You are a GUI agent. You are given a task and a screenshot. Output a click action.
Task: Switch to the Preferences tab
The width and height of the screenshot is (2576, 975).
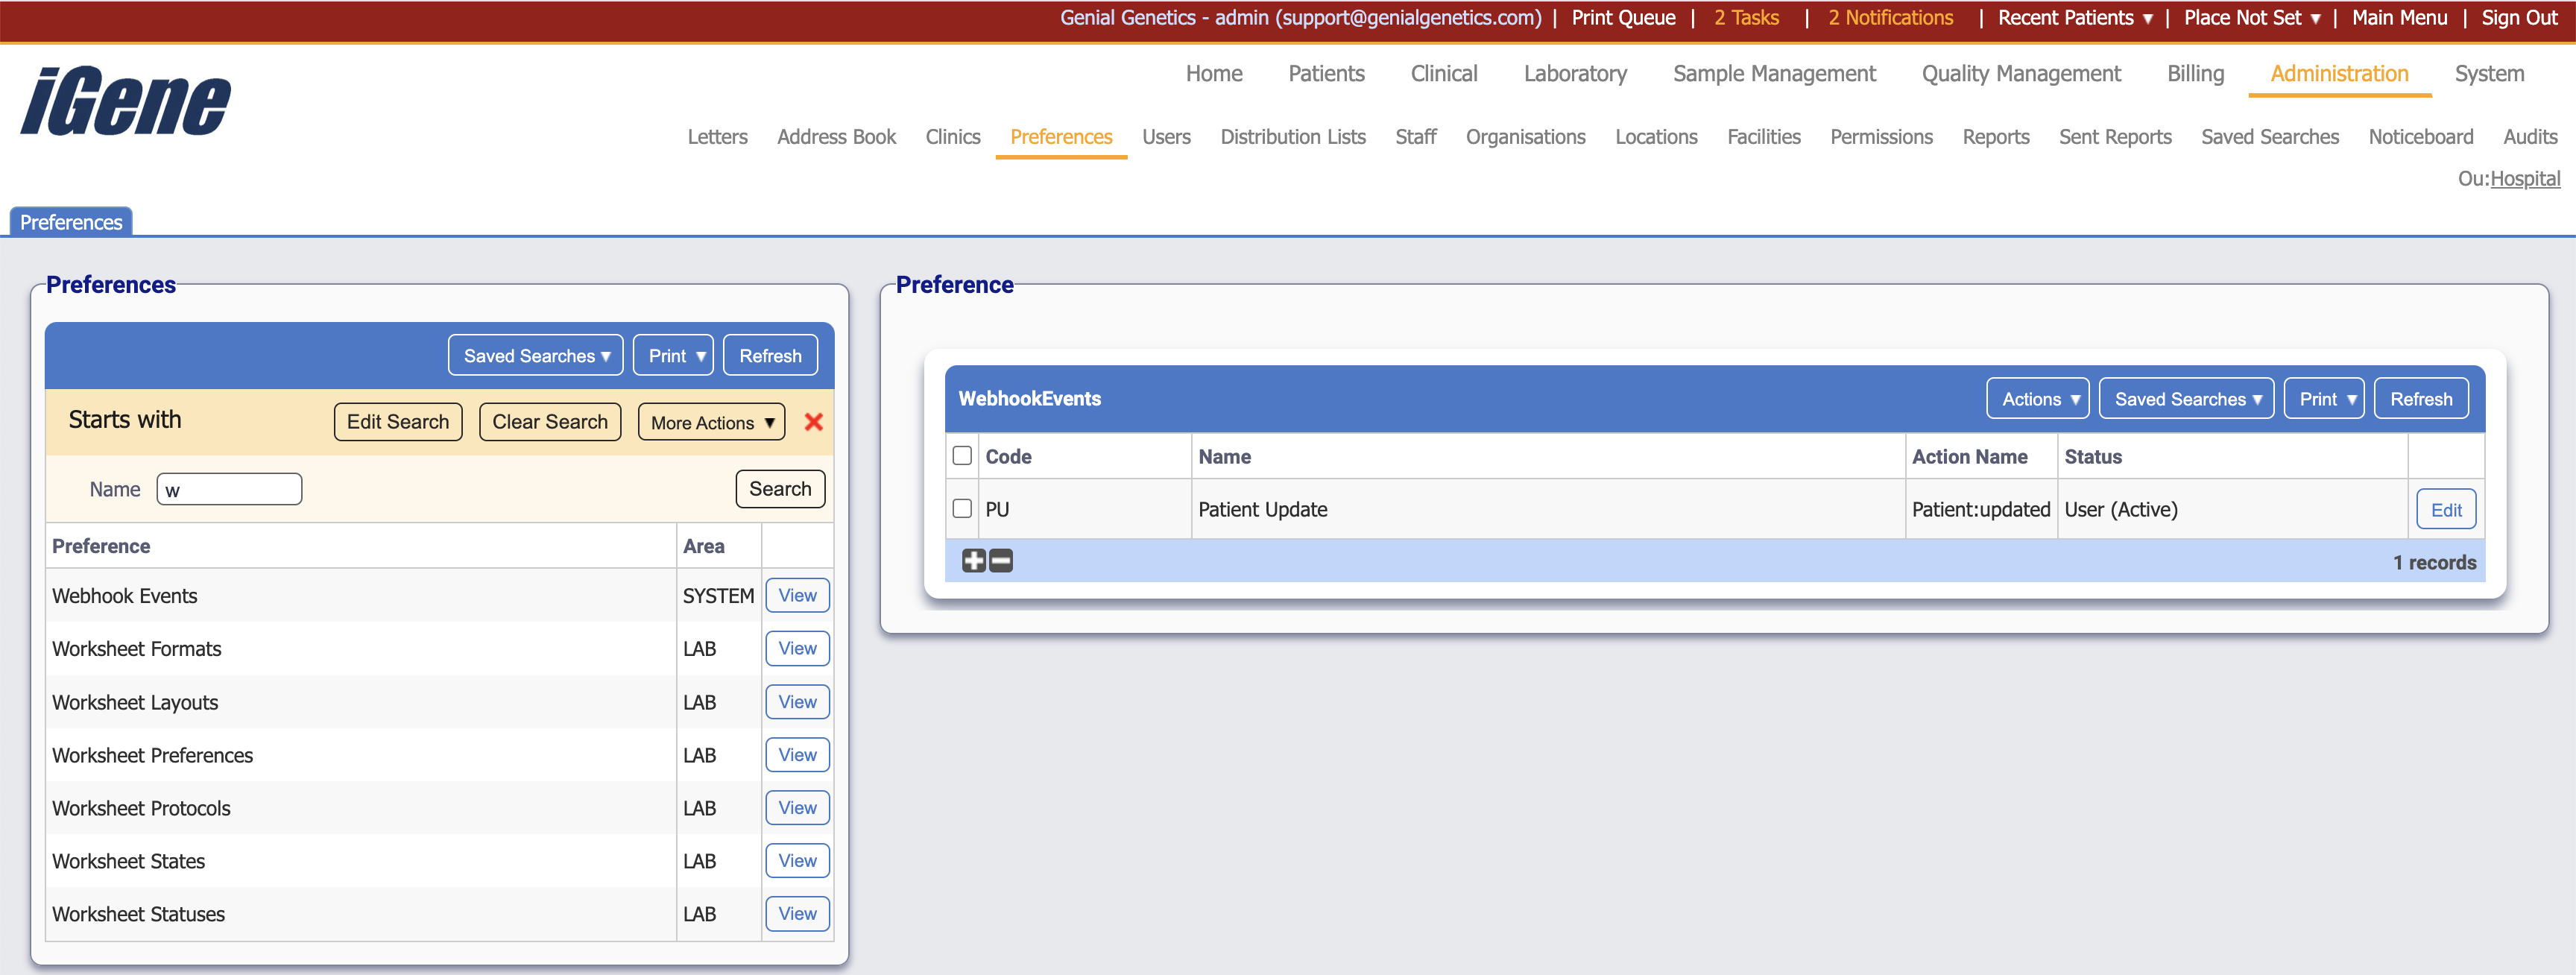(x=71, y=222)
